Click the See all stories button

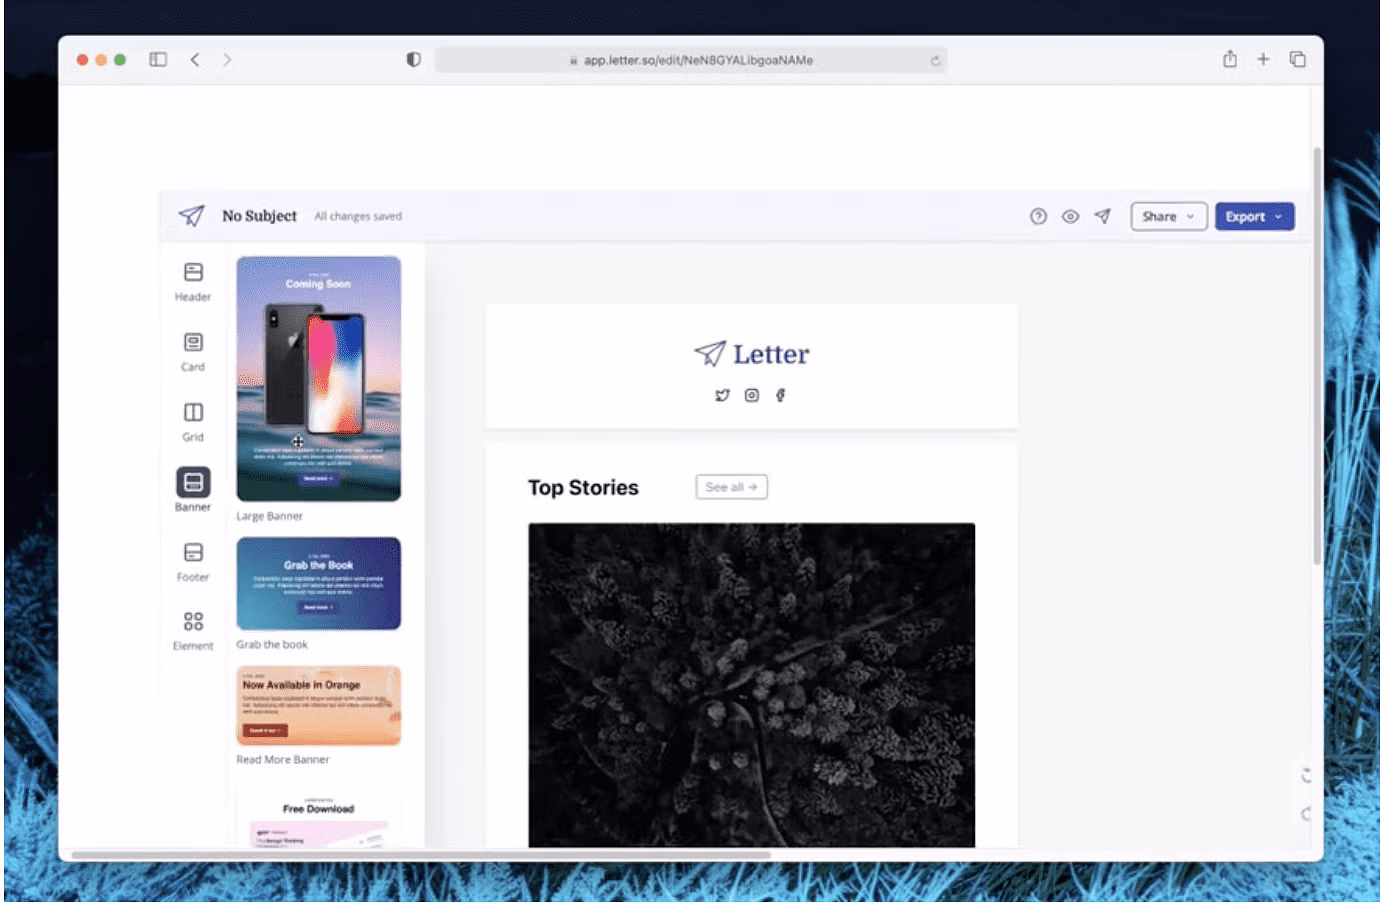pos(731,487)
